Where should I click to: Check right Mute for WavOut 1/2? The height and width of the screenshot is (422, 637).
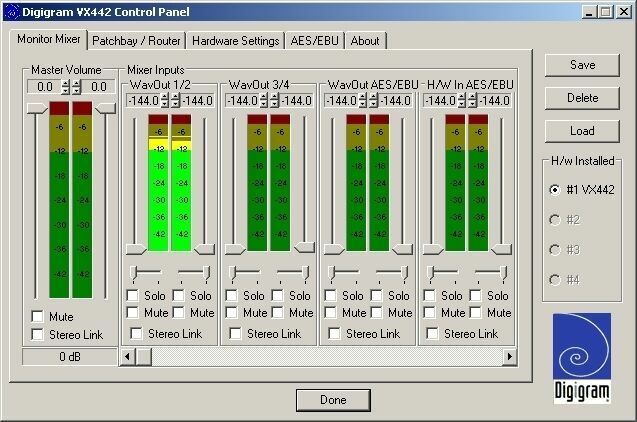pyautogui.click(x=178, y=312)
